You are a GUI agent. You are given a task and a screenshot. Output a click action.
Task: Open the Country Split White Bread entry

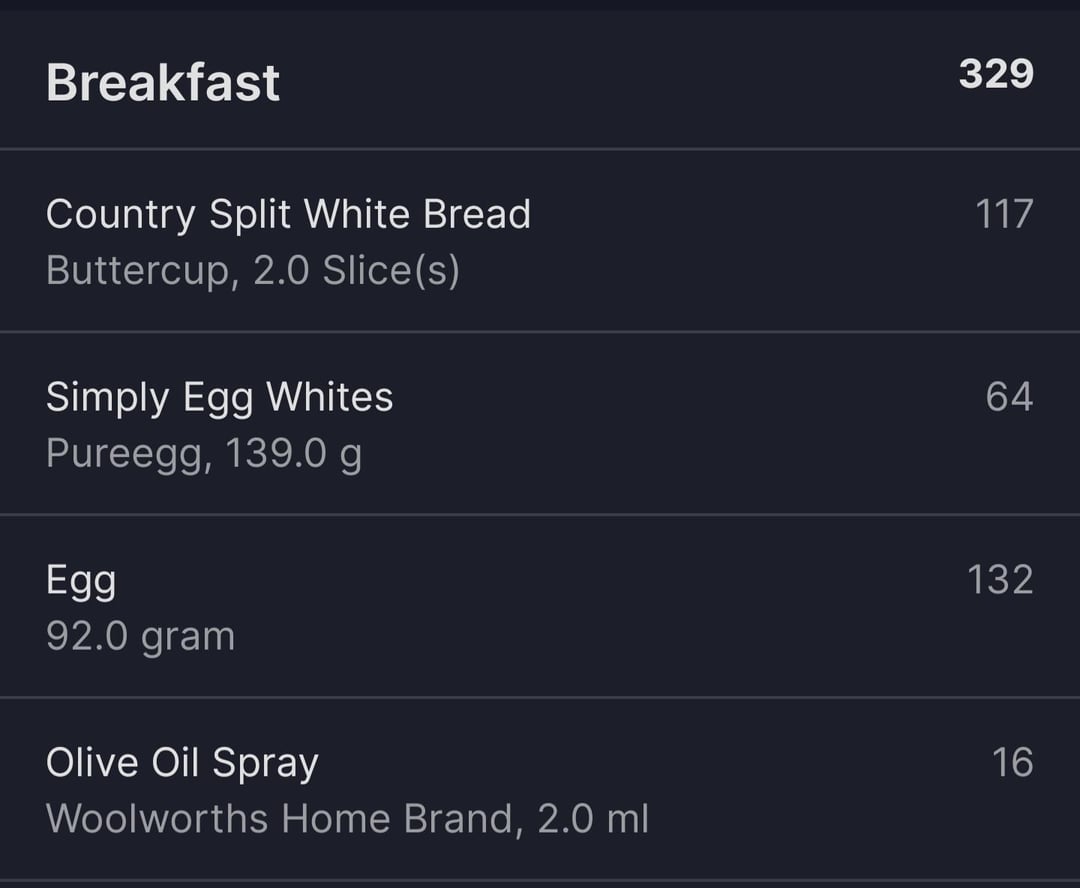(x=540, y=240)
